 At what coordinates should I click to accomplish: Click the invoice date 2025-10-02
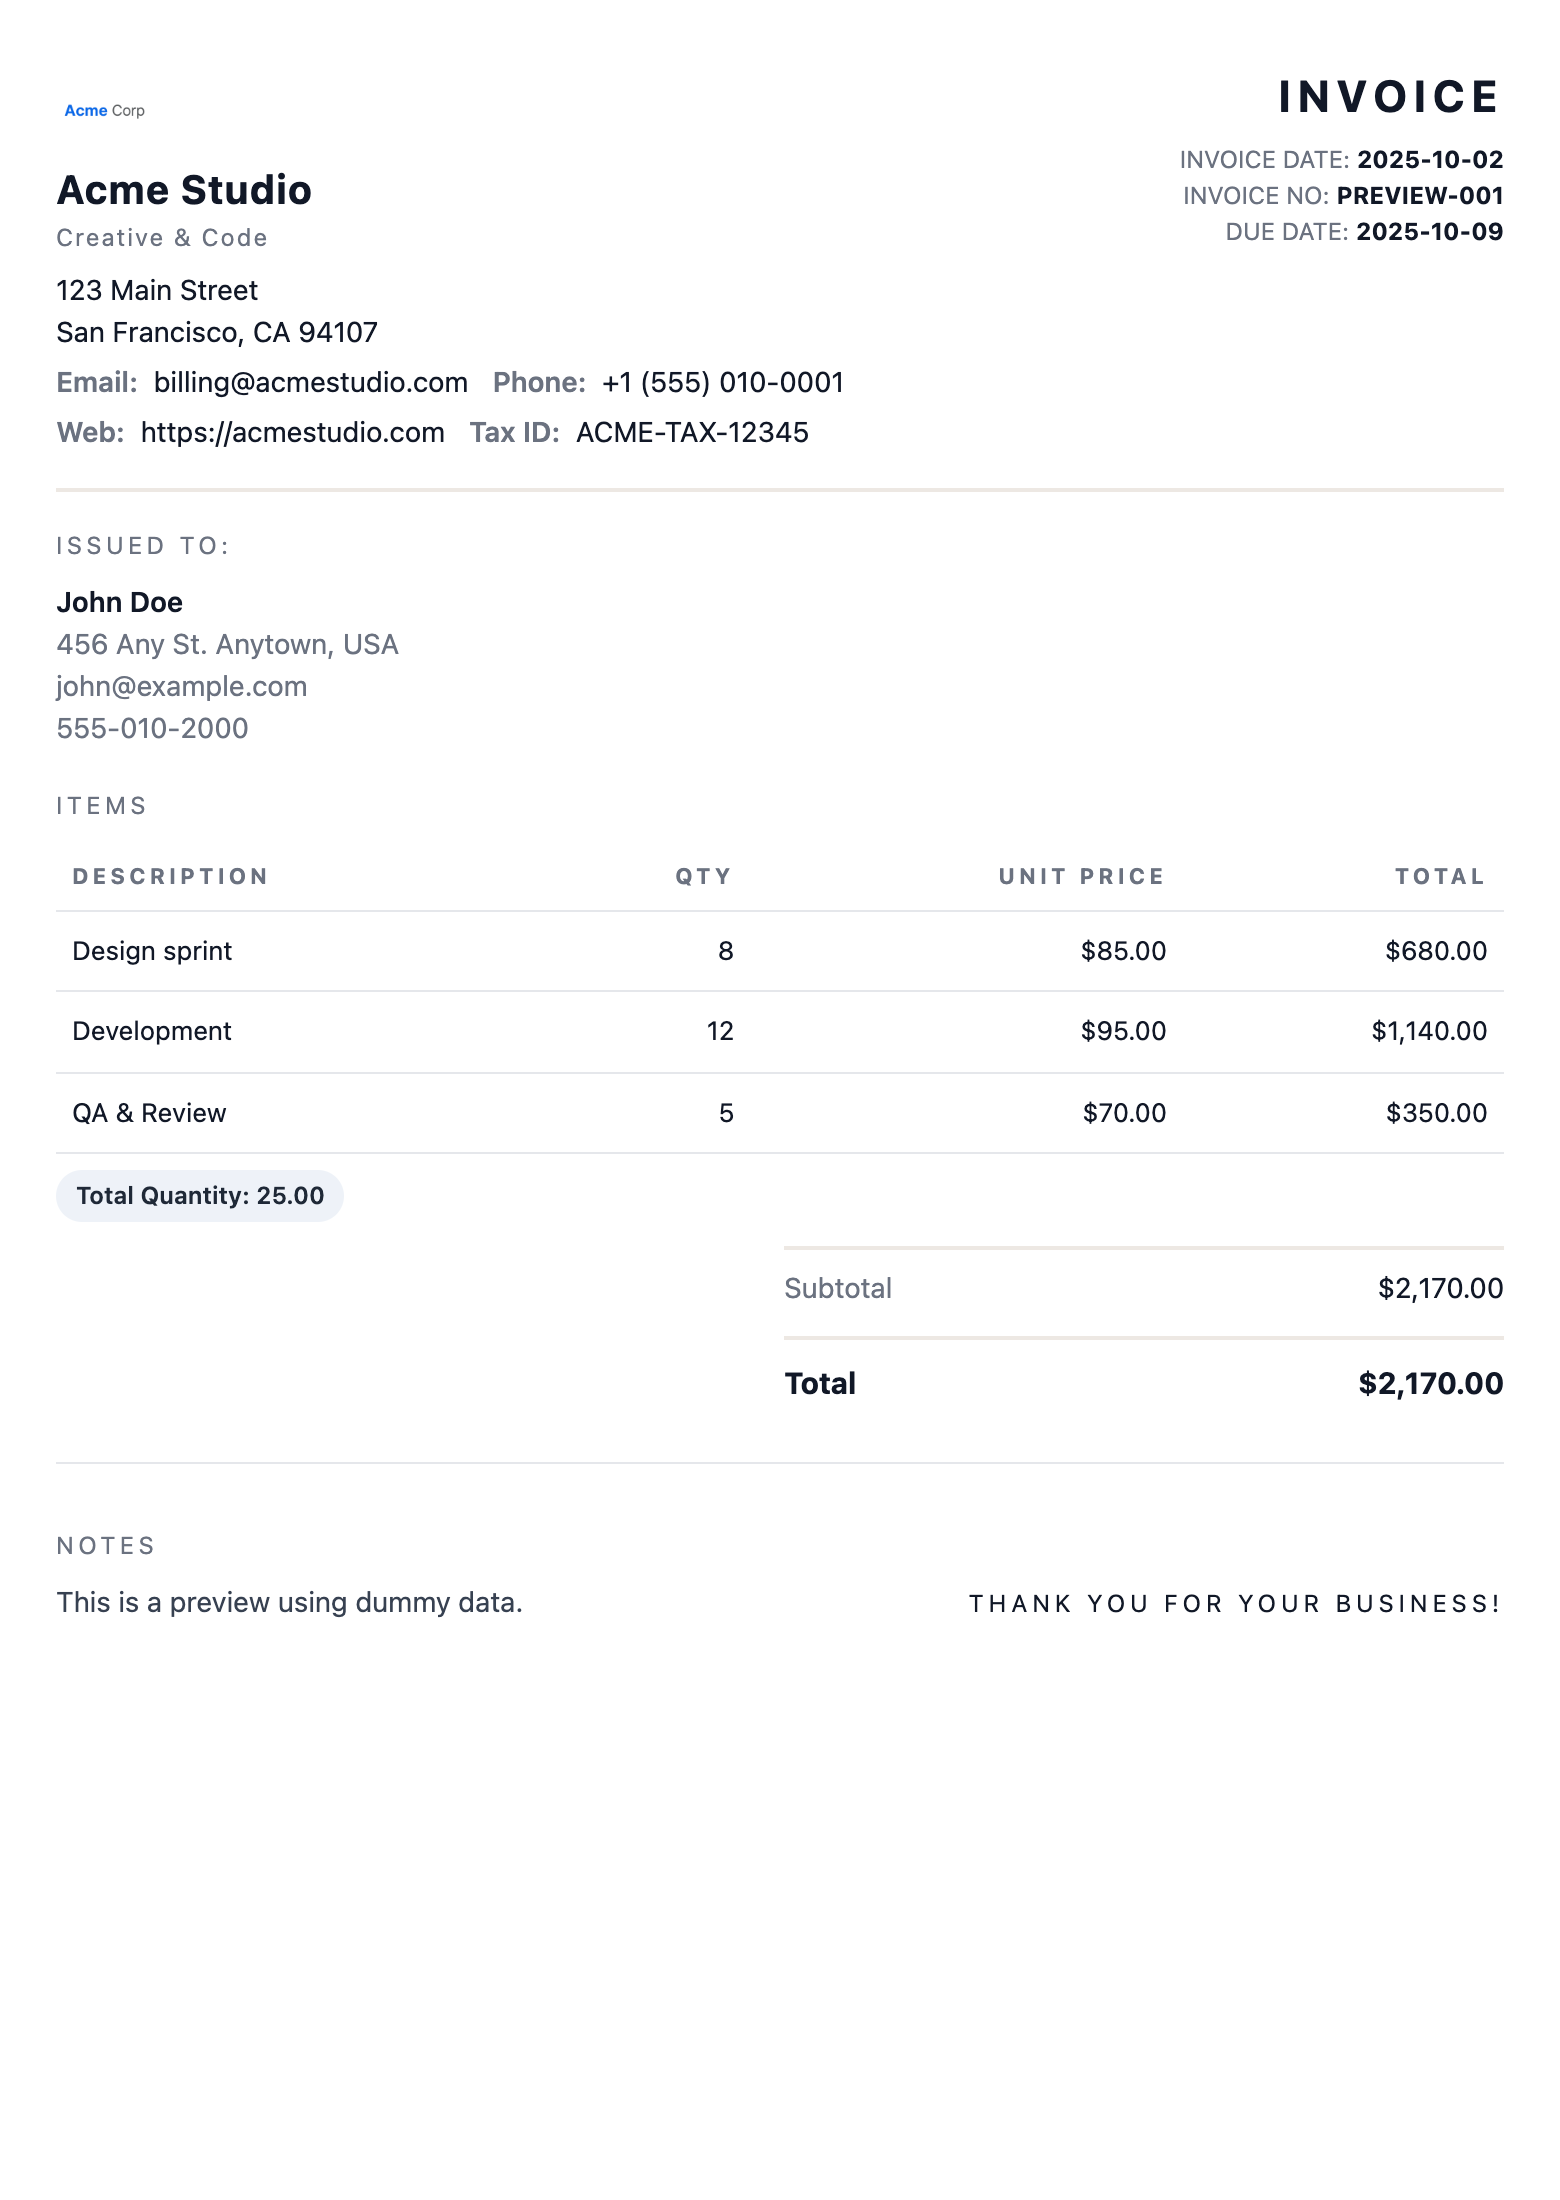click(x=1429, y=160)
